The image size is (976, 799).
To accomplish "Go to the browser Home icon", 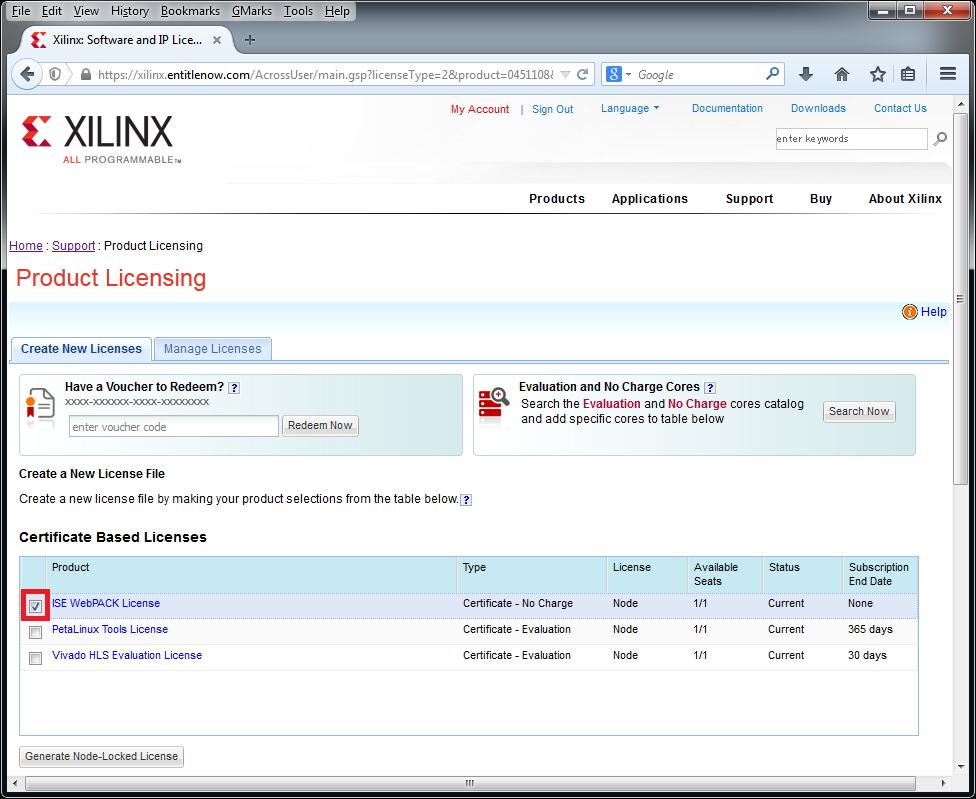I will 842,75.
